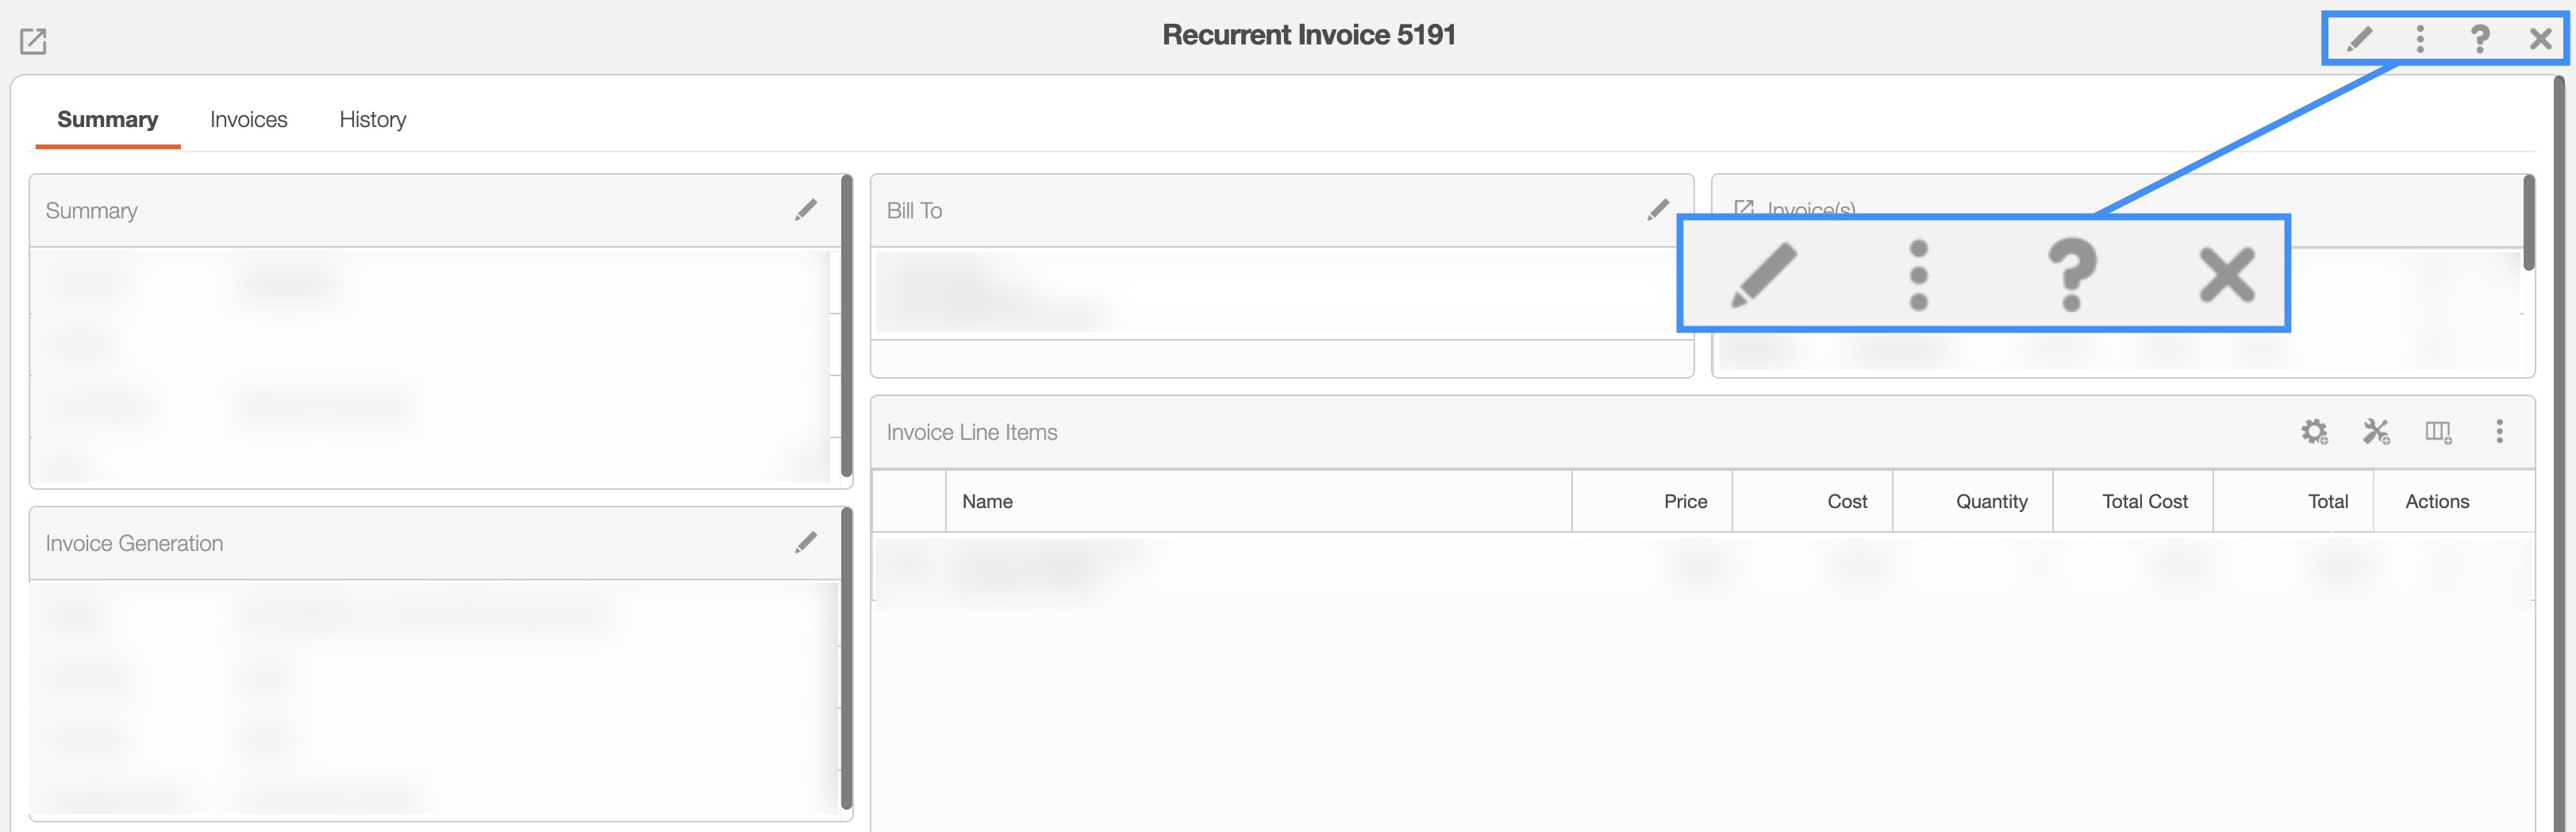Click the columns icon in Invoice Line Items
The height and width of the screenshot is (832, 2576).
tap(2437, 432)
